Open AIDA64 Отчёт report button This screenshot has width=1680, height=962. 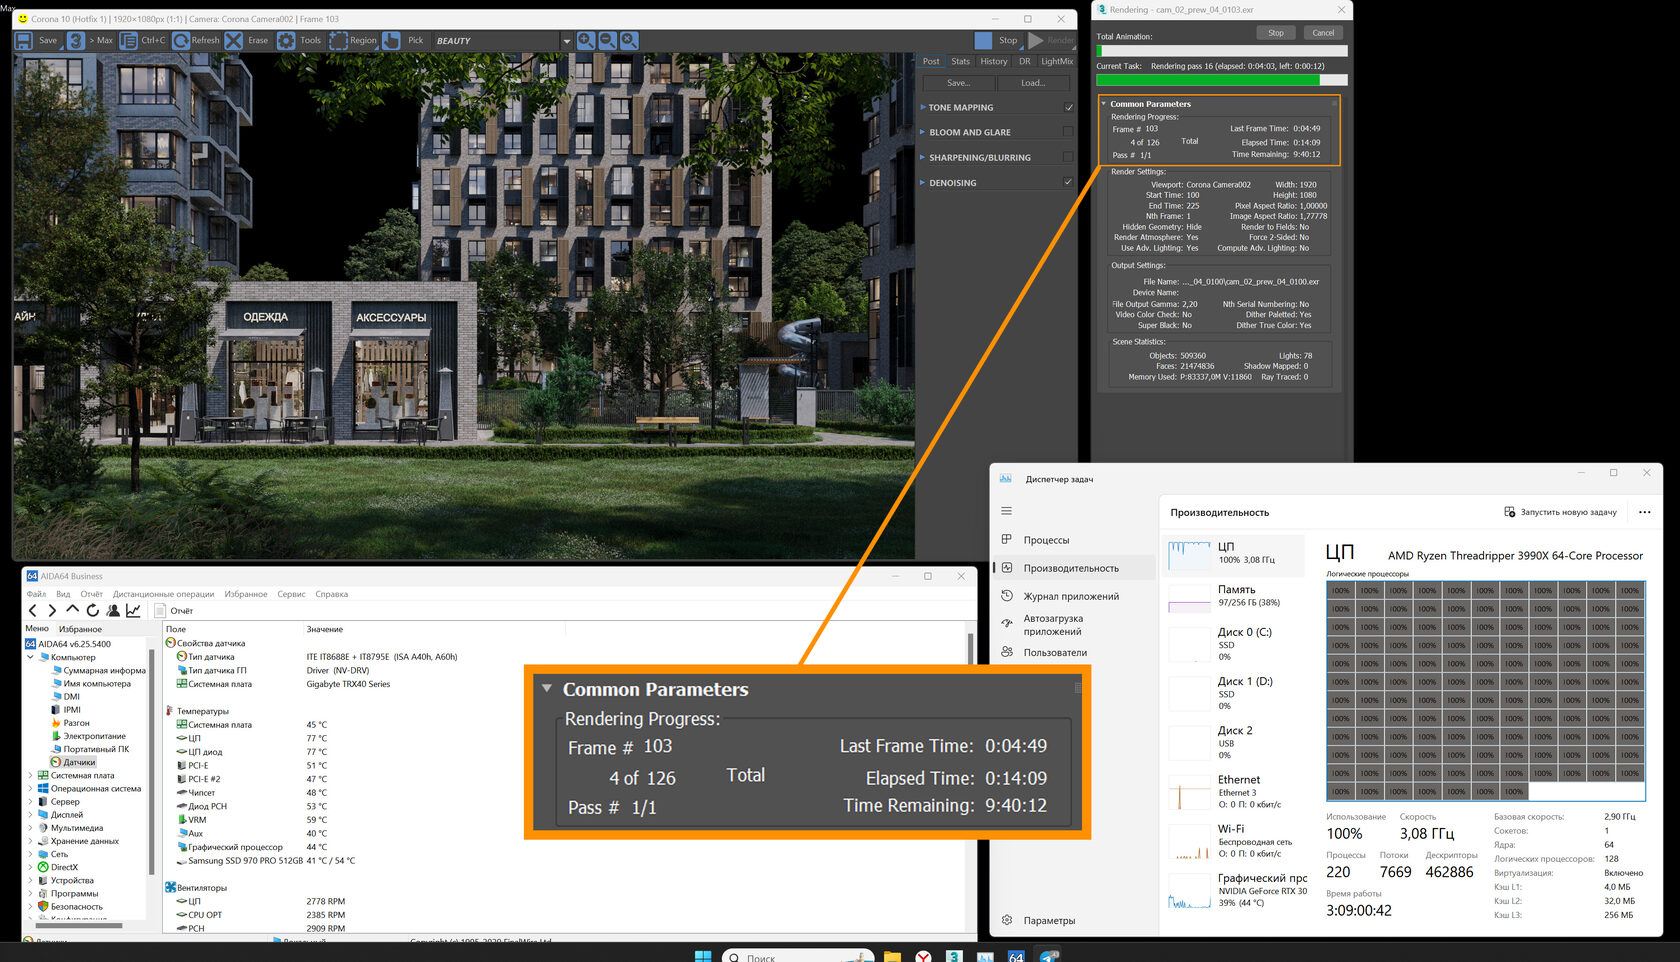[x=175, y=610]
